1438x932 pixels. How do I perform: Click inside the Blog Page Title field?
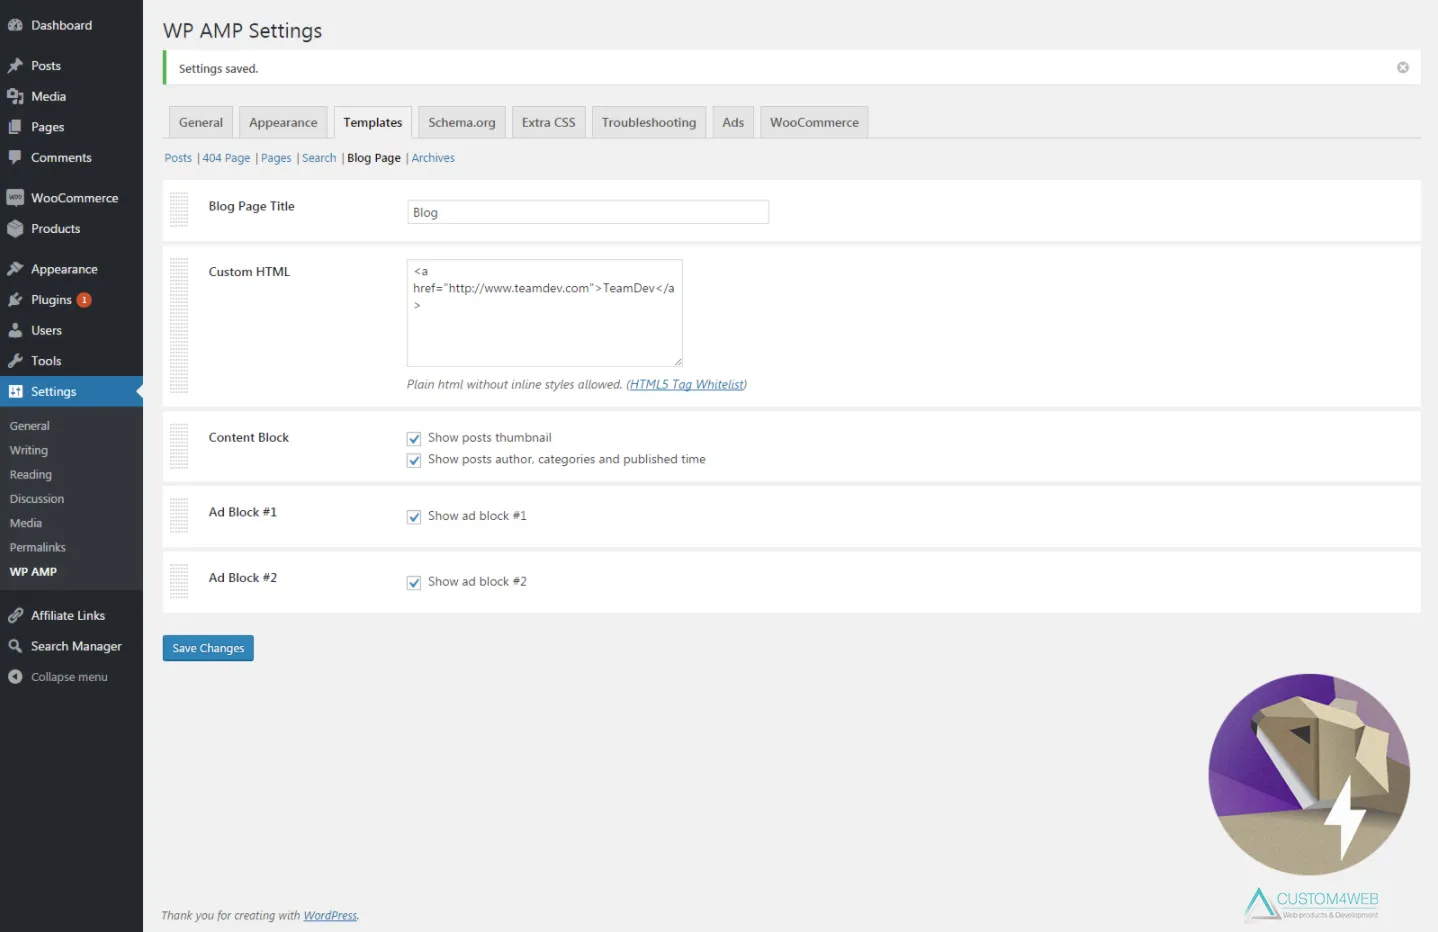(x=587, y=211)
